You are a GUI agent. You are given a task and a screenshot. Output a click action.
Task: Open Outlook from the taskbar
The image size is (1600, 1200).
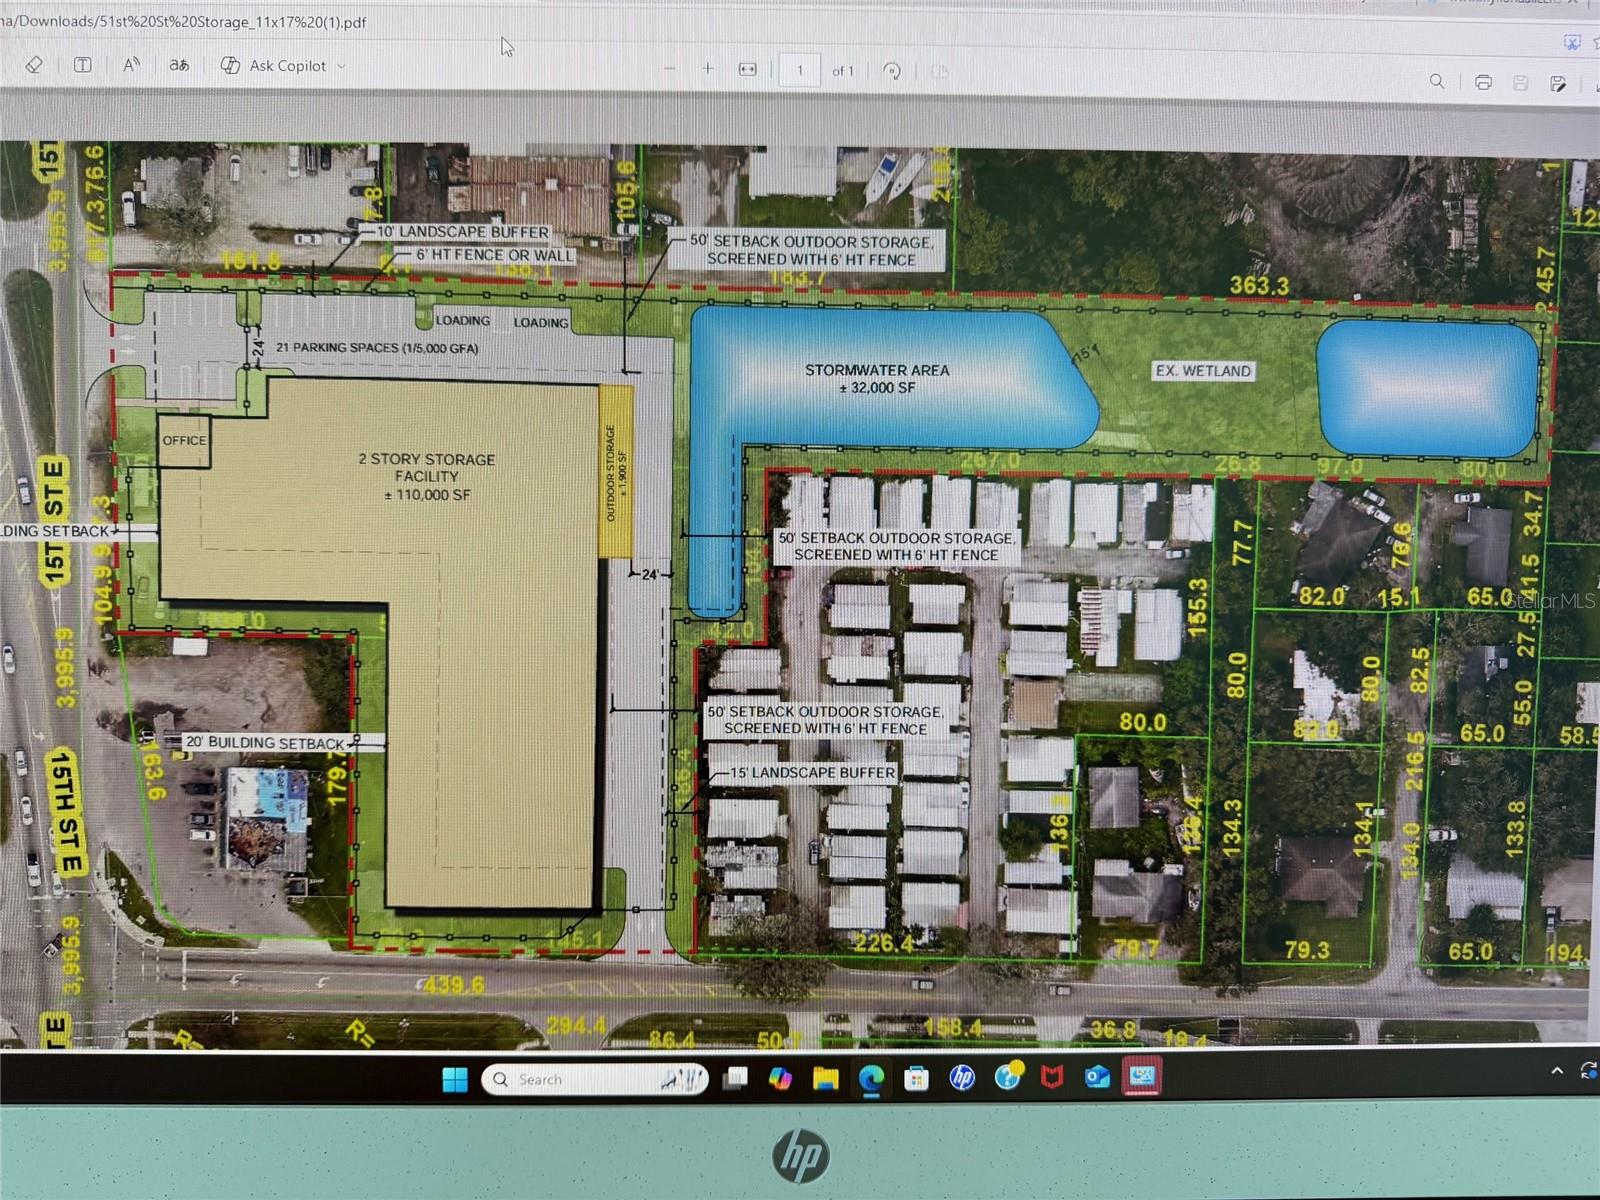tap(1098, 1079)
